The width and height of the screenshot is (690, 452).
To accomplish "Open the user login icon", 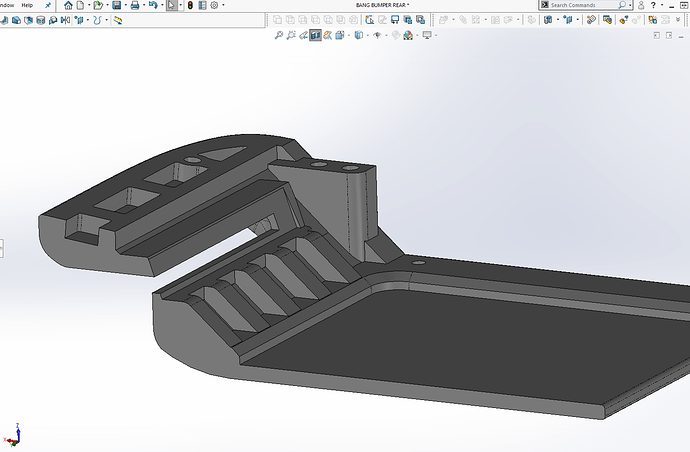I will pyautogui.click(x=641, y=5).
